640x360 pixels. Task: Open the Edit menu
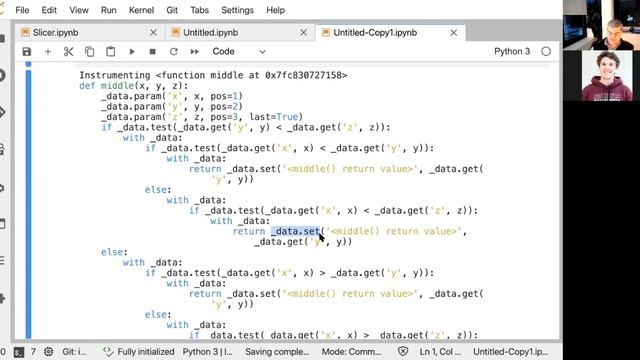pos(49,10)
